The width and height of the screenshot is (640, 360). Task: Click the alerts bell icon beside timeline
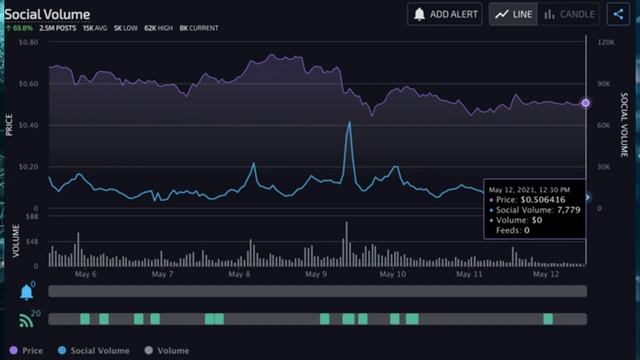click(27, 292)
